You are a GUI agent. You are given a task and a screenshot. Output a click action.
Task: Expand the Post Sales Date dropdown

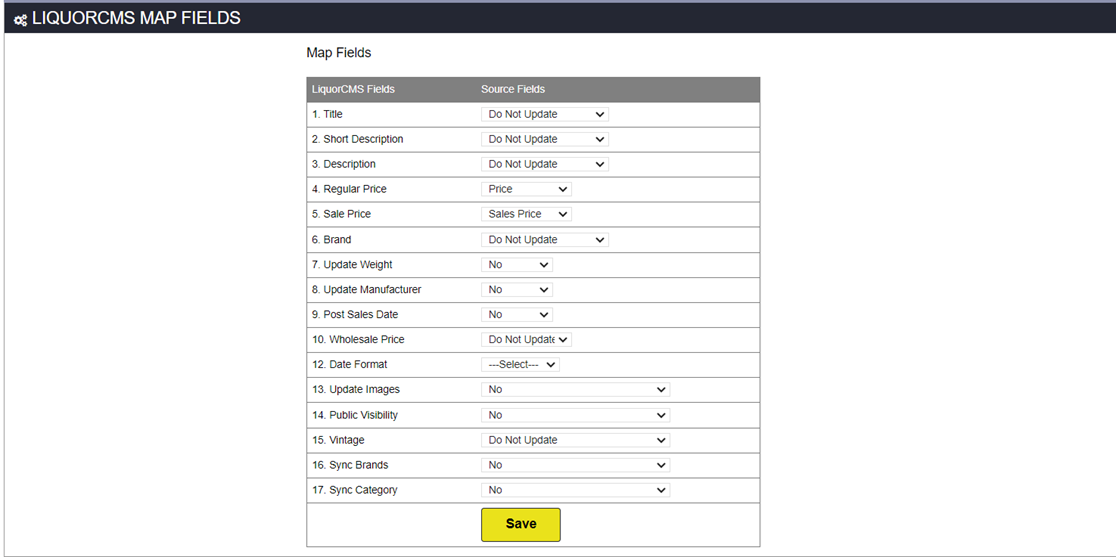coord(517,315)
